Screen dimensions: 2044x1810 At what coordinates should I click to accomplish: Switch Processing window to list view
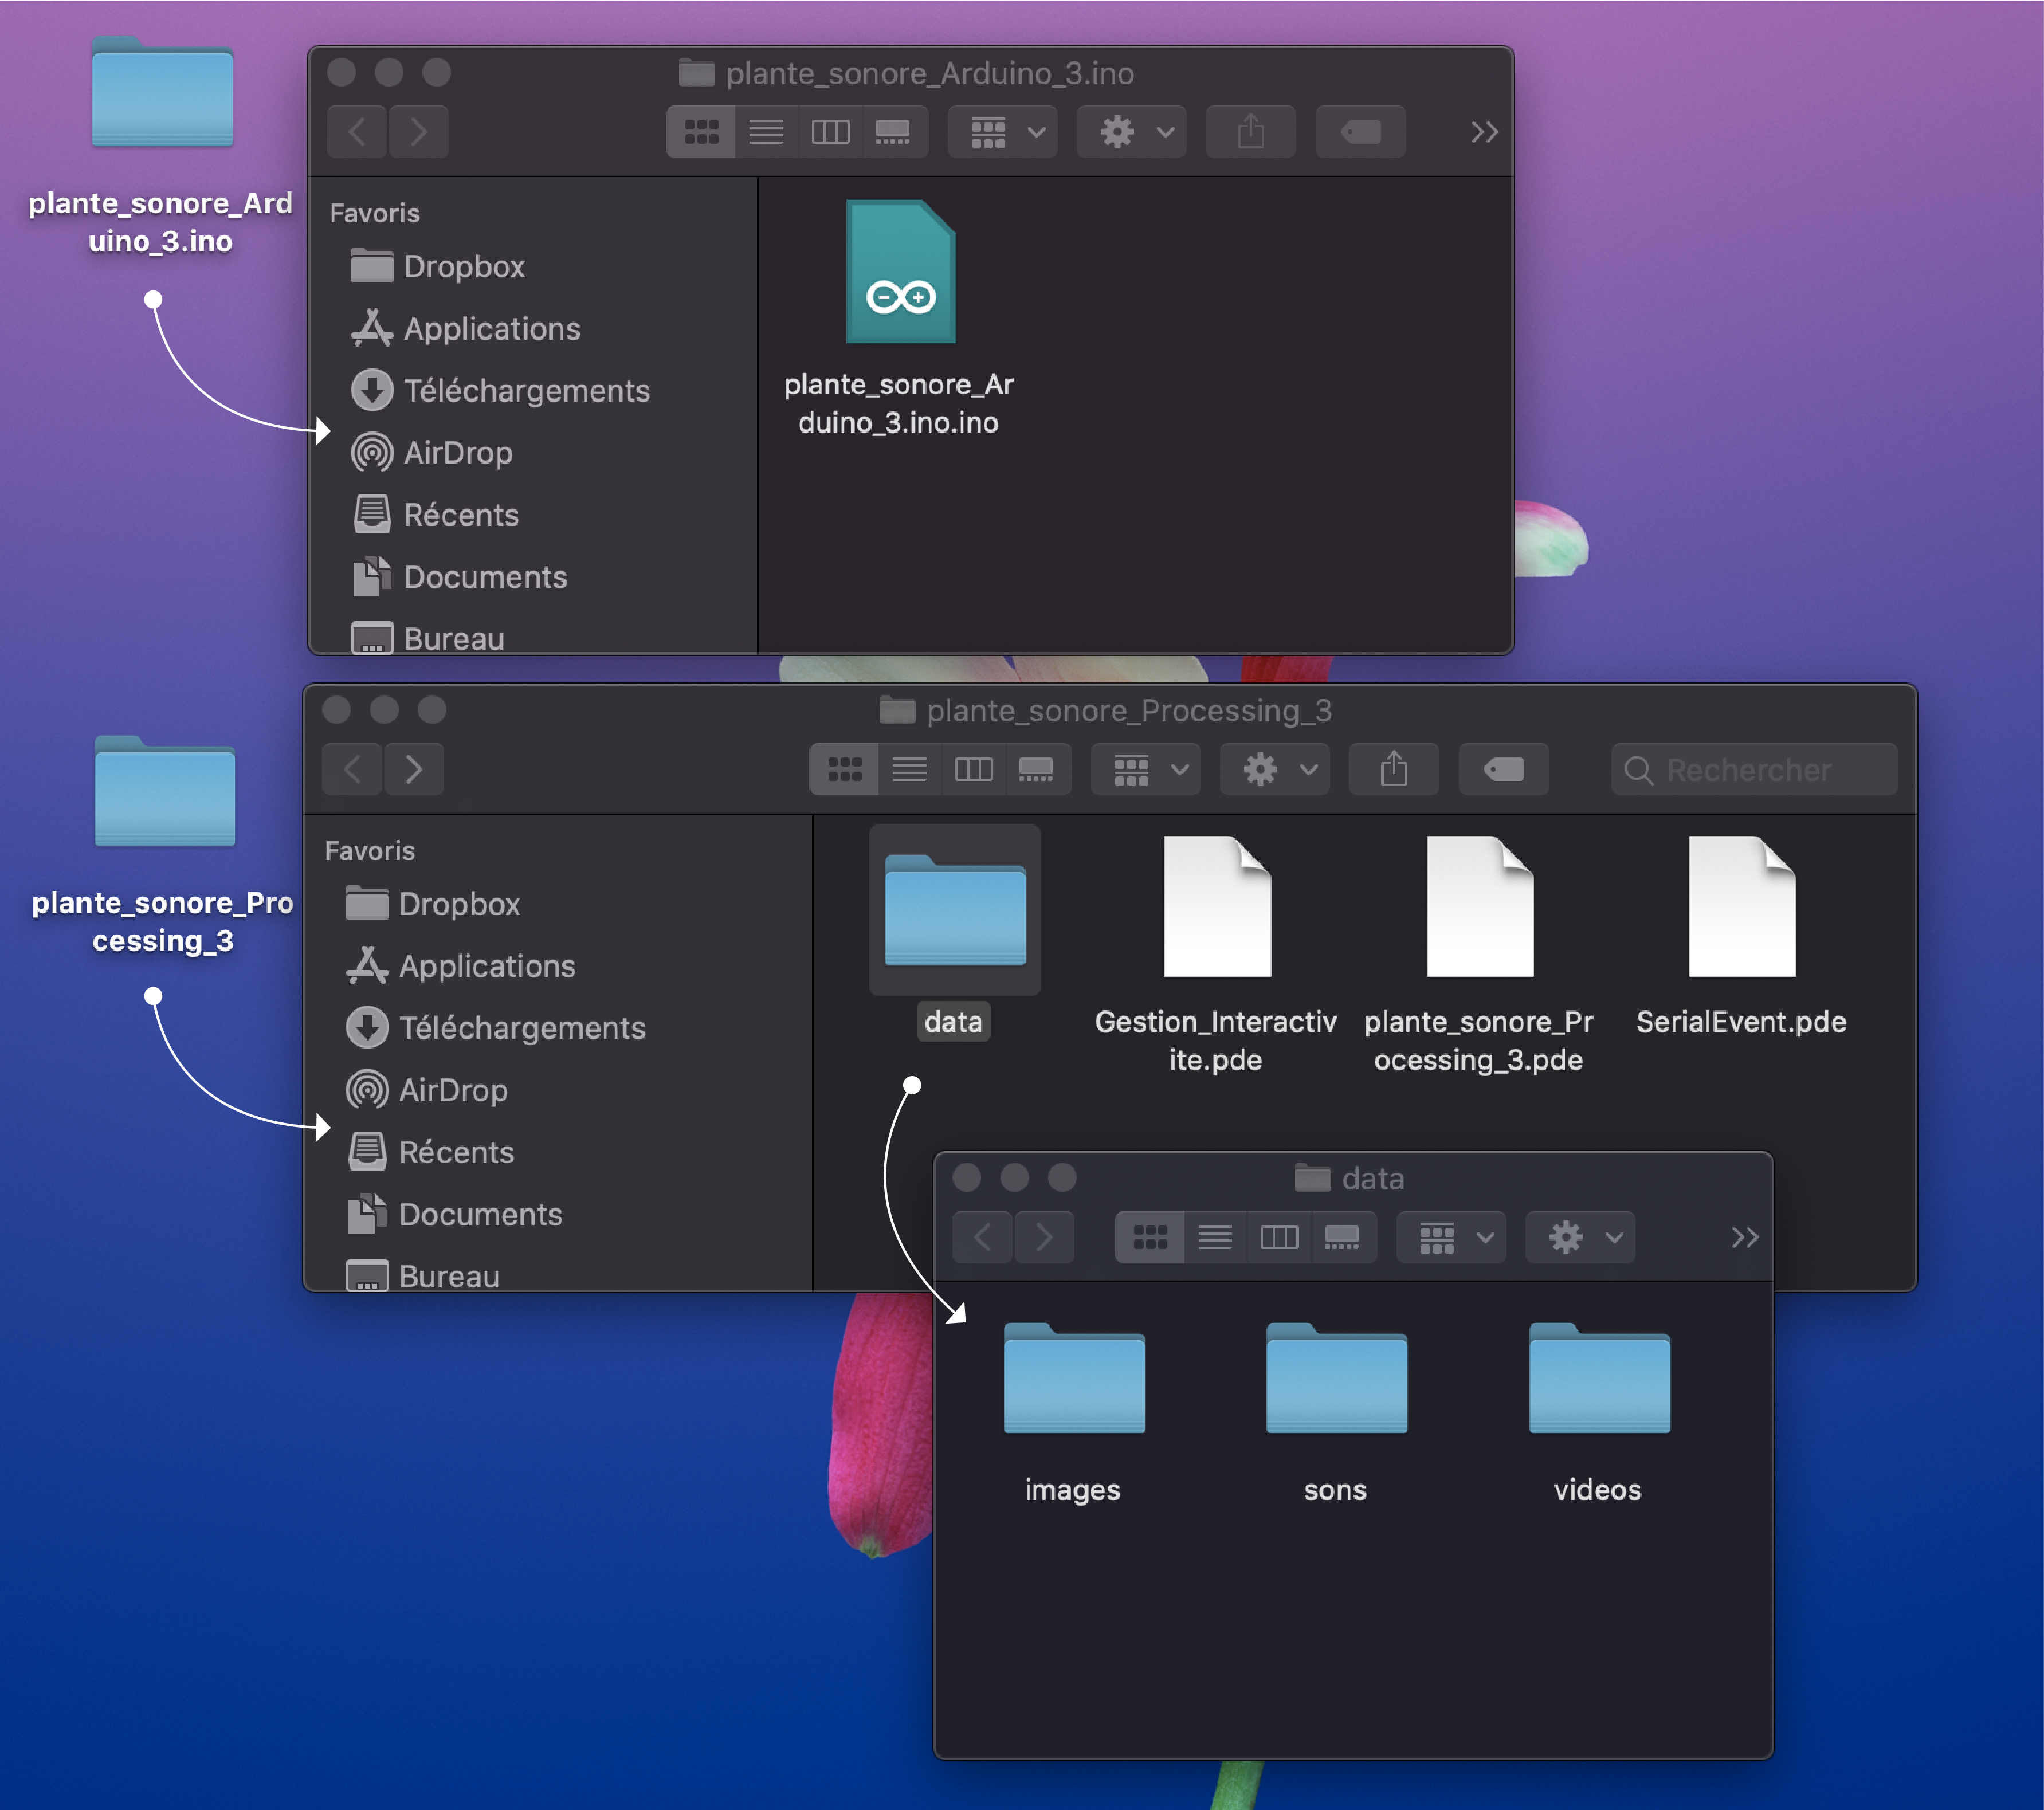(909, 769)
